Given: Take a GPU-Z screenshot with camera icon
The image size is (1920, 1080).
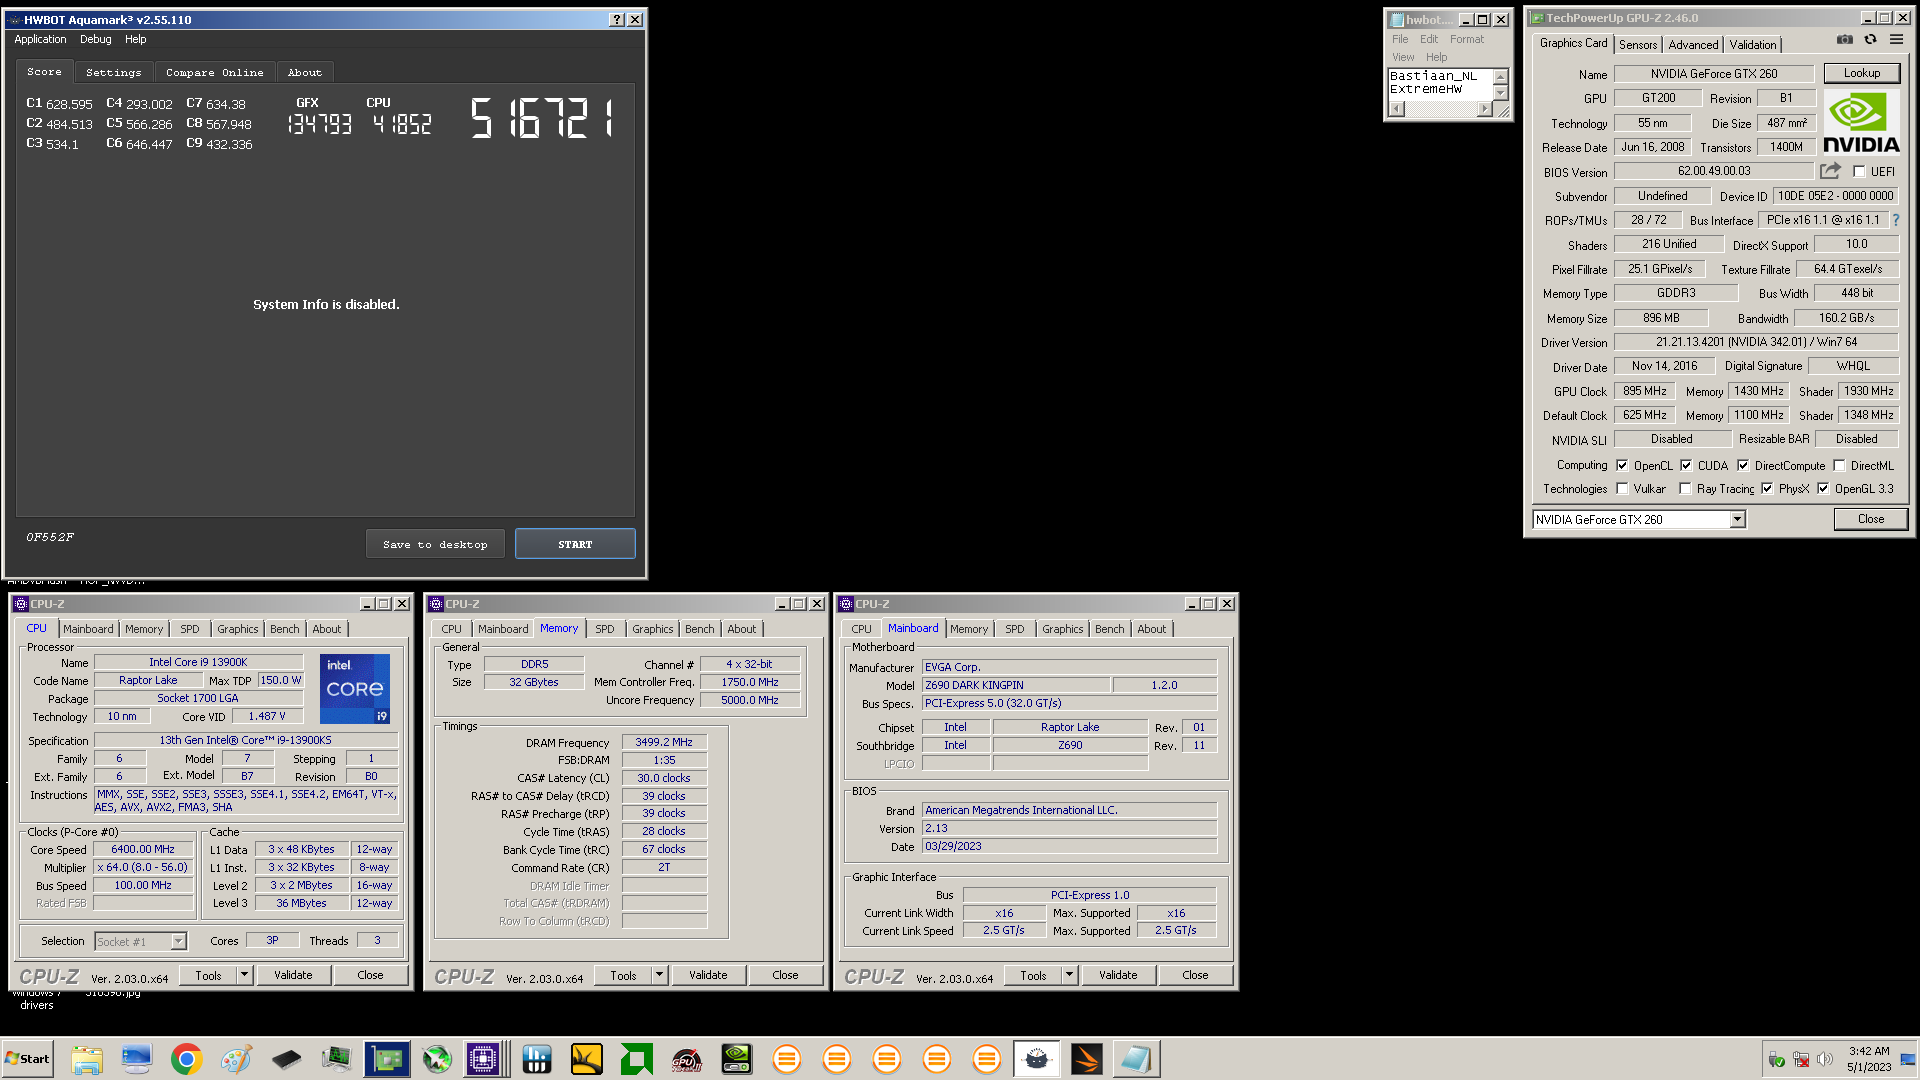Looking at the screenshot, I should pyautogui.click(x=1845, y=40).
